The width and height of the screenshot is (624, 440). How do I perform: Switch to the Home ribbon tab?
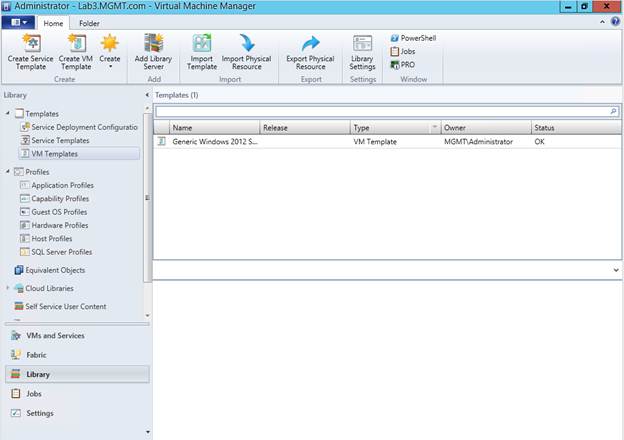pyautogui.click(x=53, y=23)
